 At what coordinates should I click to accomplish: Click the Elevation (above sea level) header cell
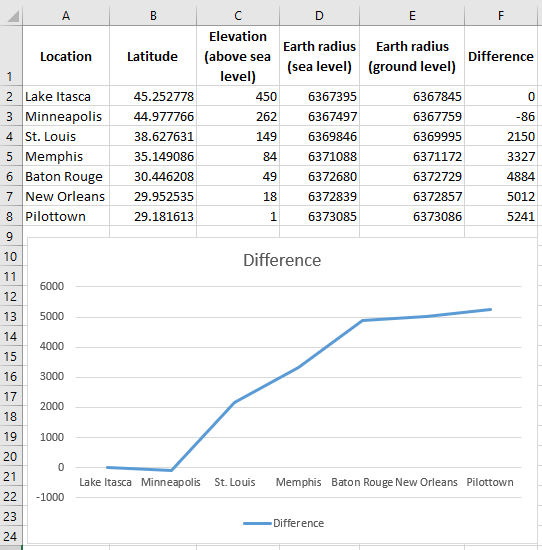click(238, 56)
